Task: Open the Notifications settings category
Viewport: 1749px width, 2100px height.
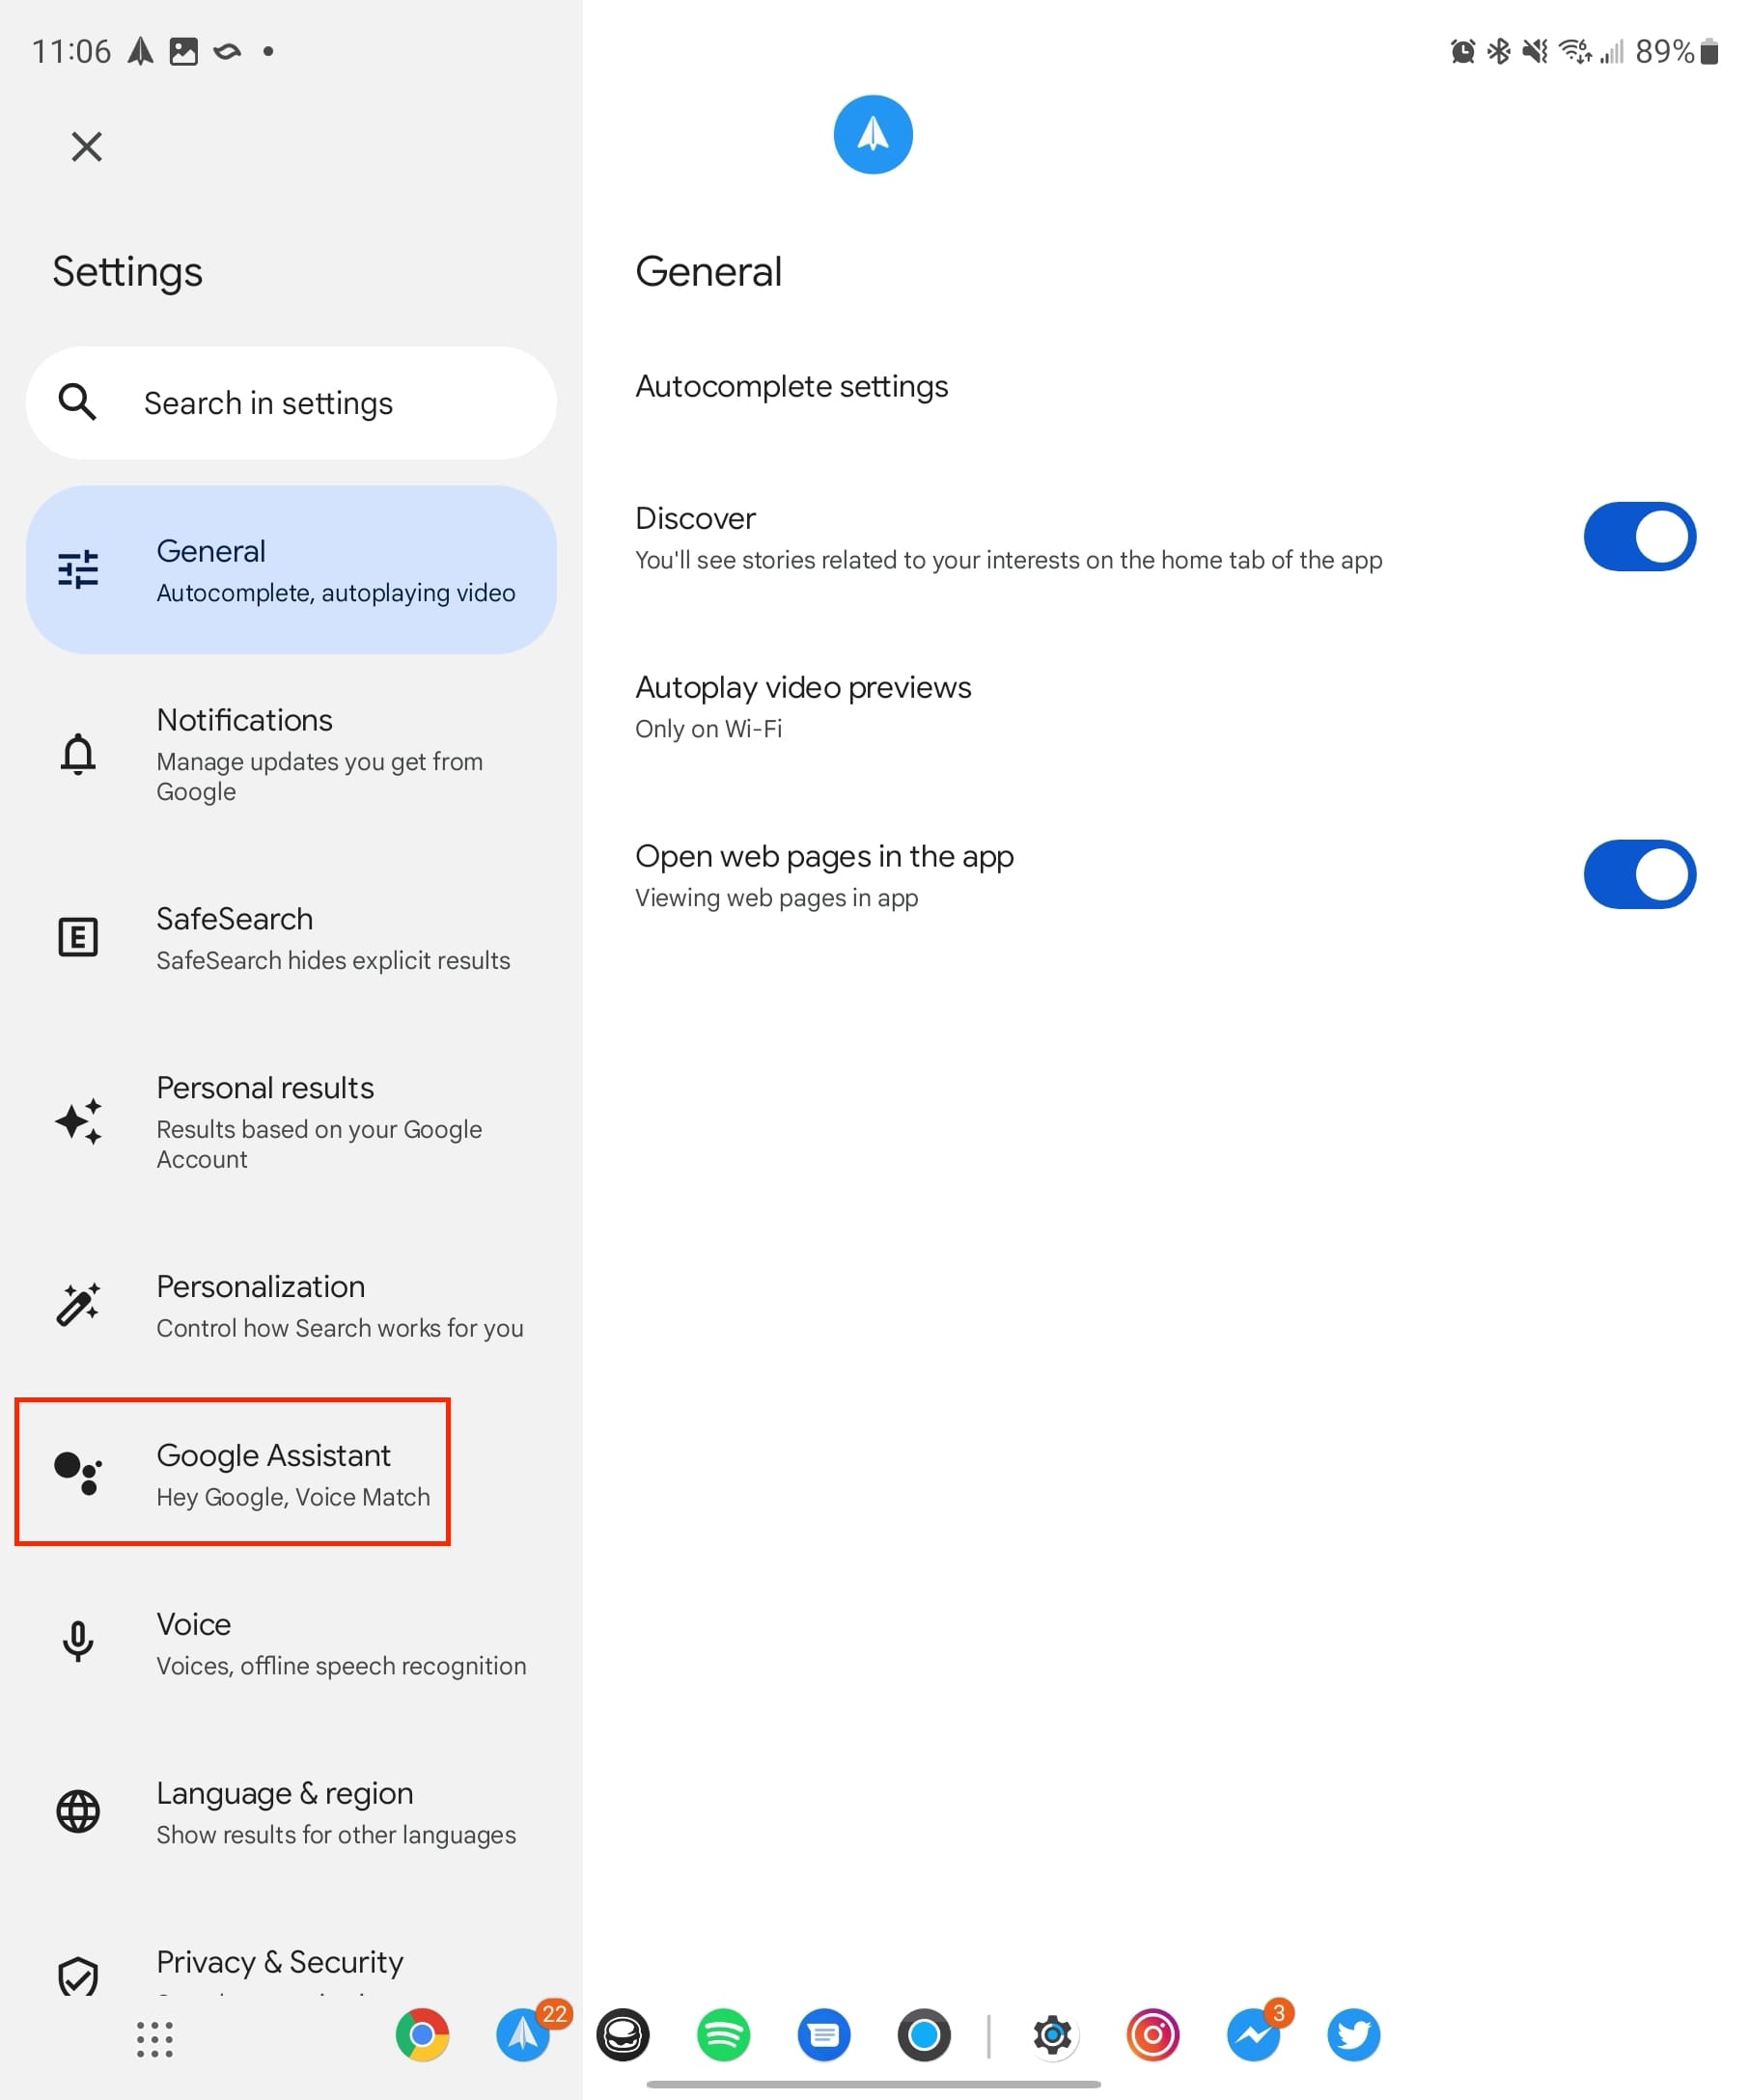Action: click(x=290, y=754)
